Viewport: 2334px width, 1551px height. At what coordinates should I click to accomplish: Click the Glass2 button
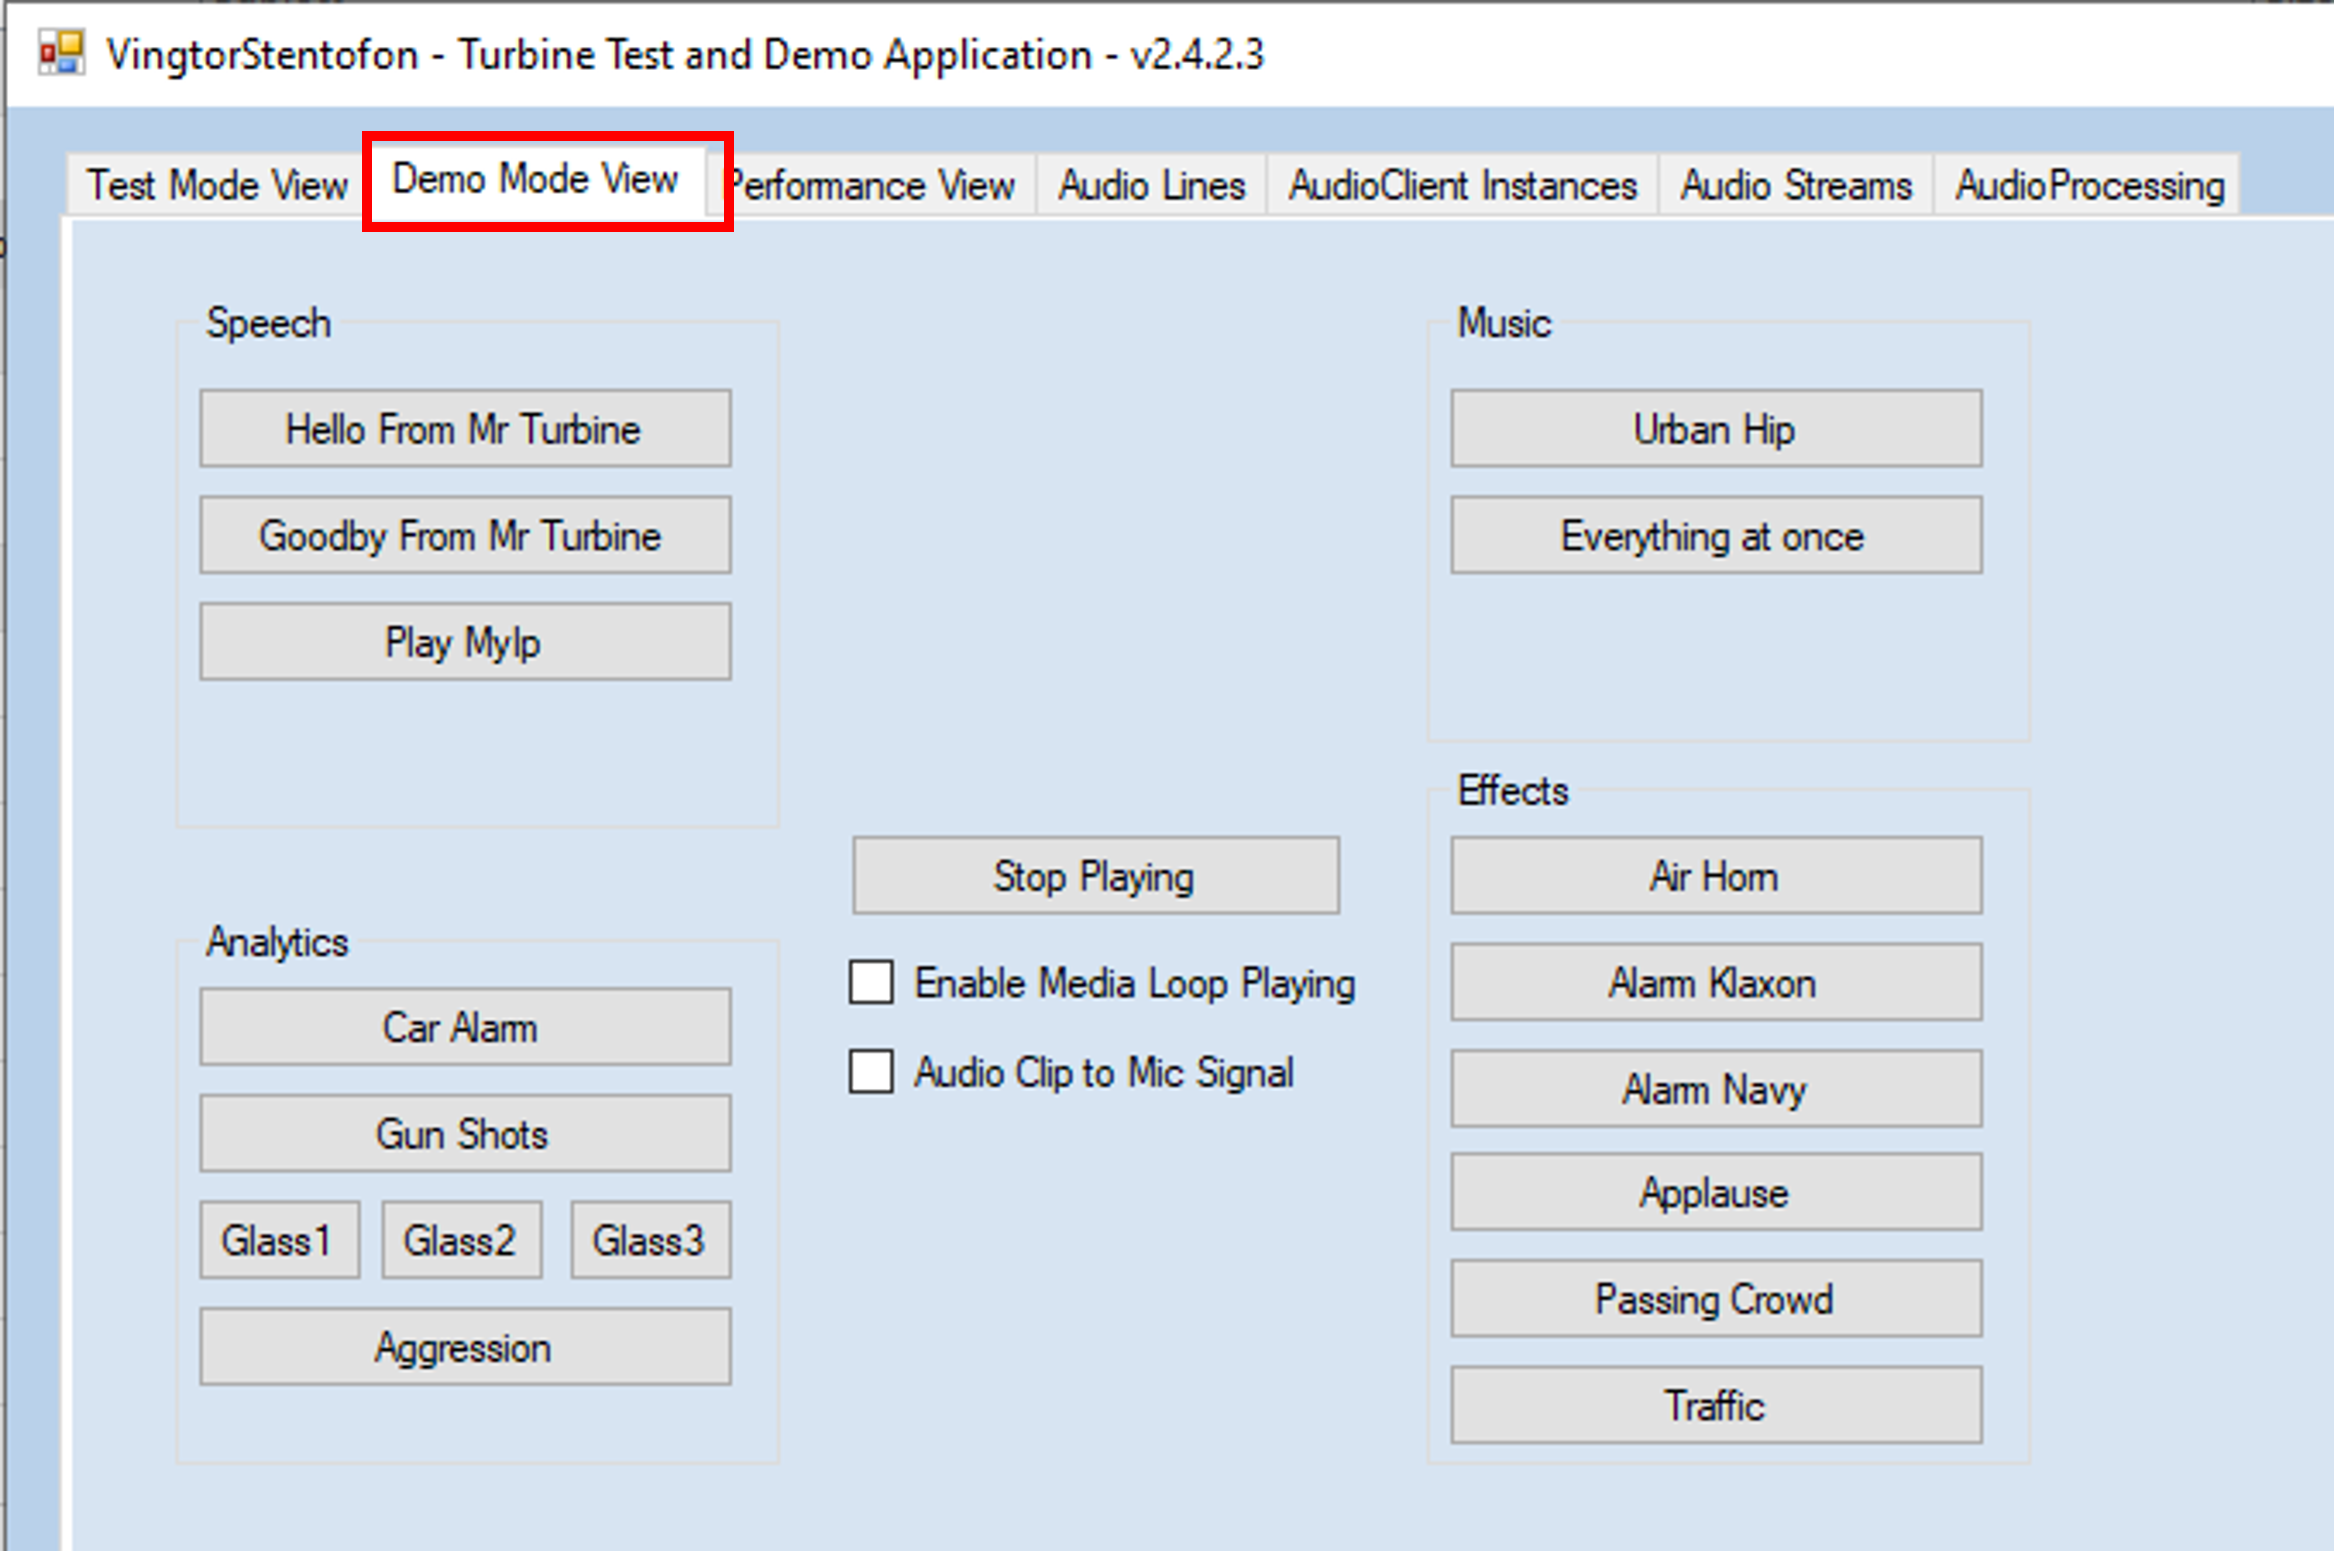click(461, 1240)
